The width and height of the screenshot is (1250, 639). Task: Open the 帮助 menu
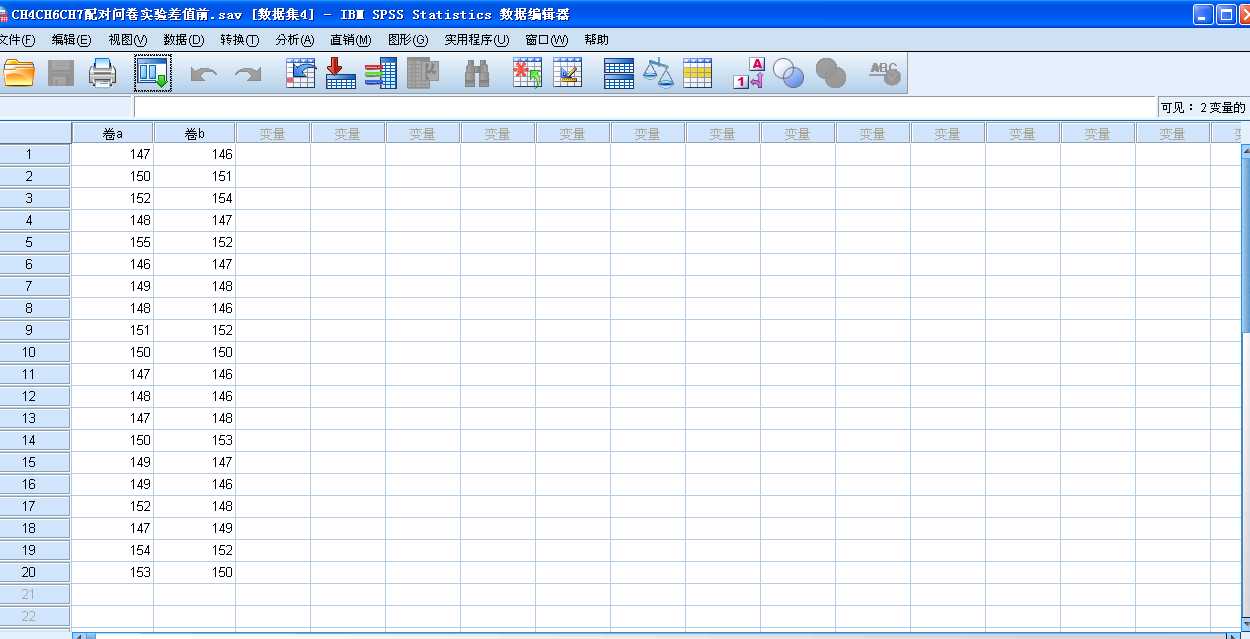(x=596, y=40)
